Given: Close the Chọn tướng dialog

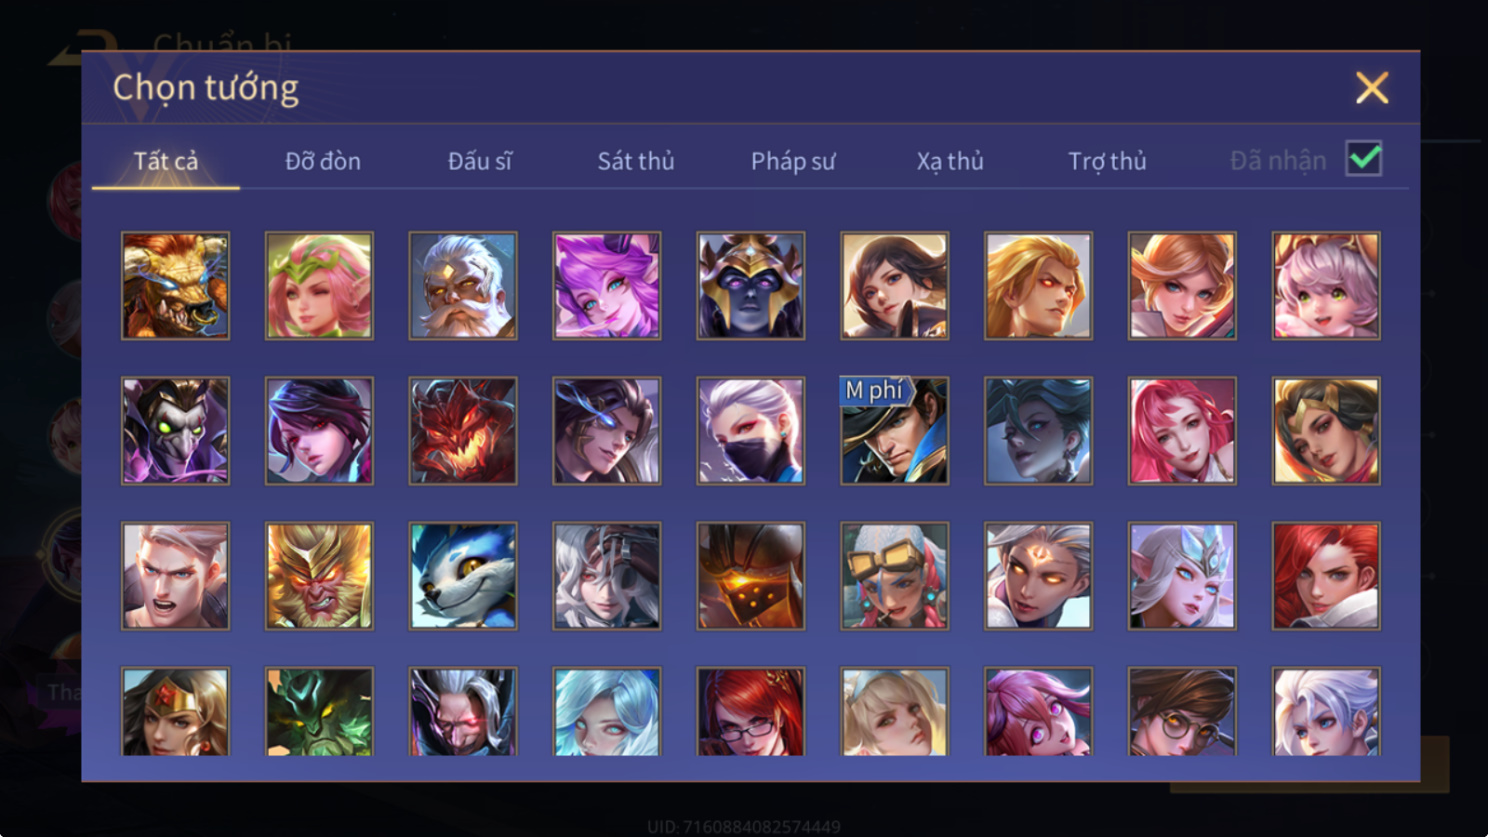Looking at the screenshot, I should pos(1372,88).
